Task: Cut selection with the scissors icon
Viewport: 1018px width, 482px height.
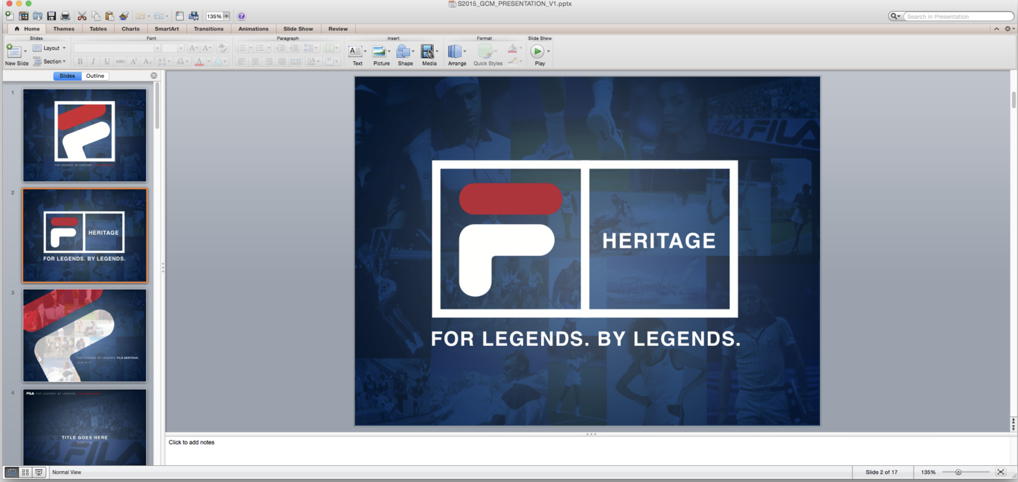Action: point(82,16)
